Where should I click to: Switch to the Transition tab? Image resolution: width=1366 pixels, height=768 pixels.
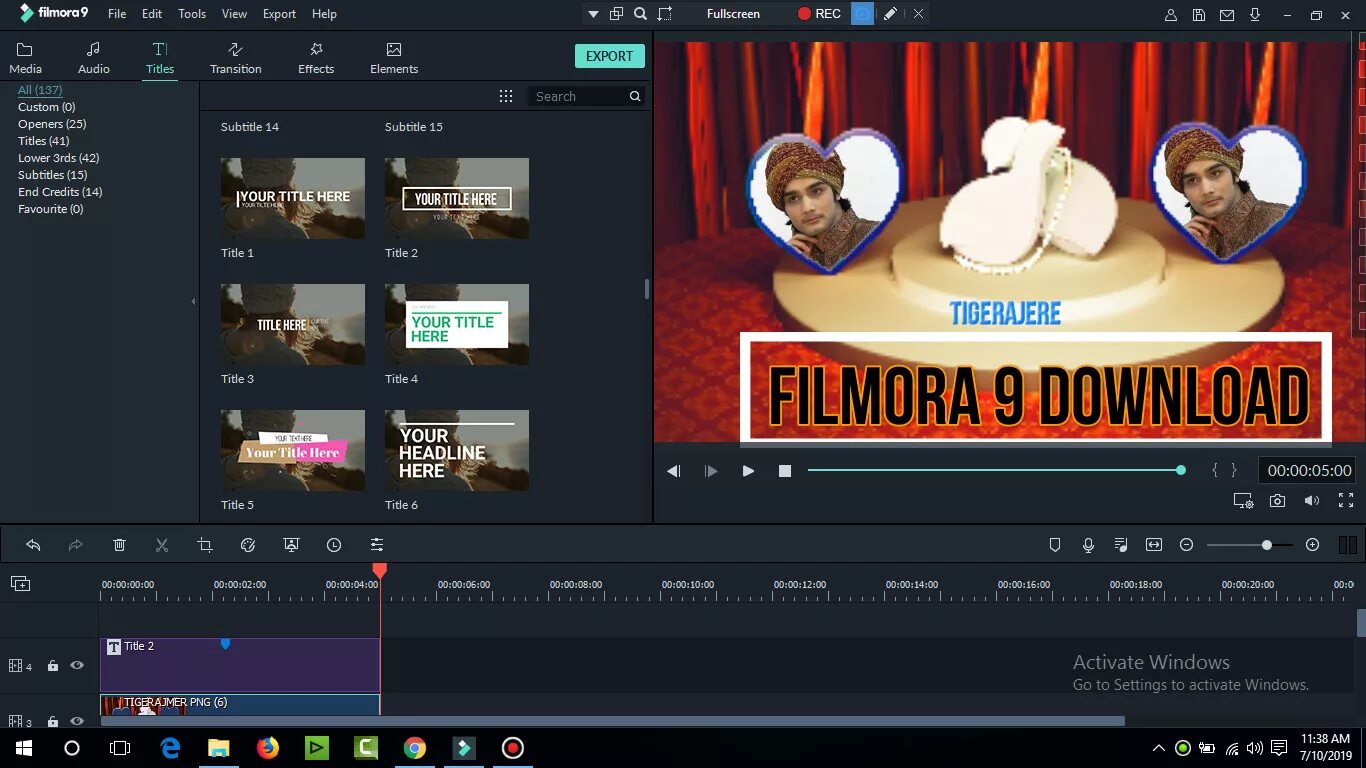[236, 59]
